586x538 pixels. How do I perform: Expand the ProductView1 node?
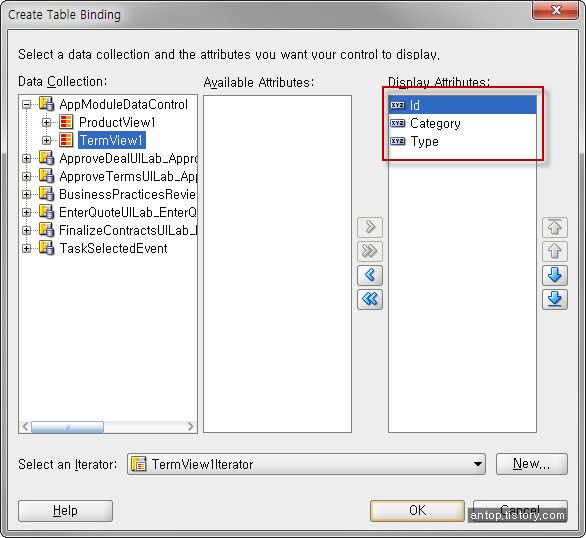[x=46, y=122]
